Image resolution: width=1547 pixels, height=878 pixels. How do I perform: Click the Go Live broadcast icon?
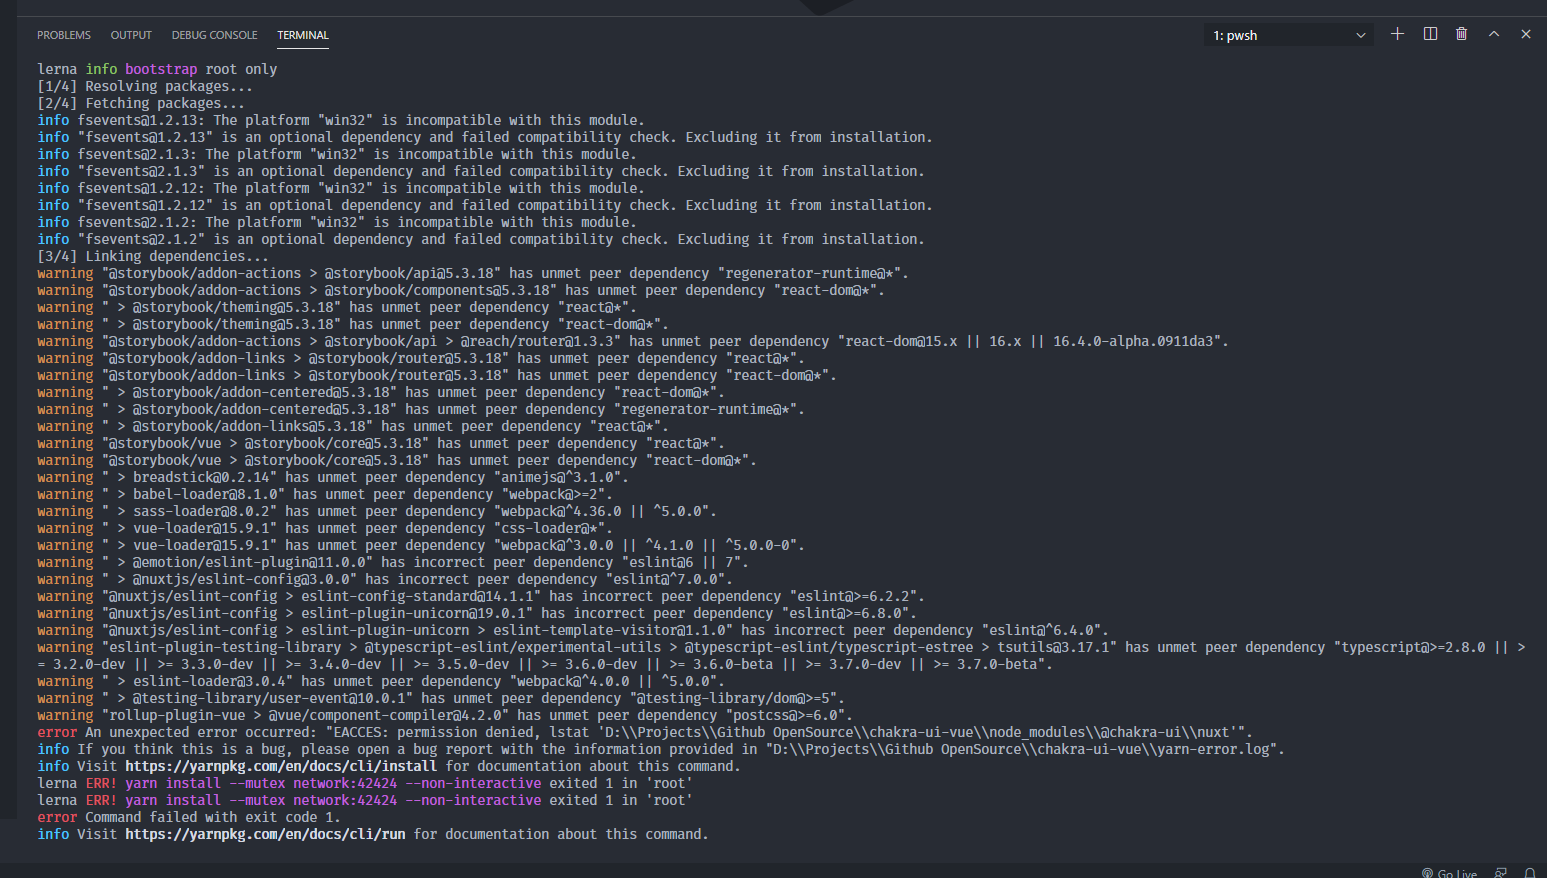click(x=1428, y=871)
